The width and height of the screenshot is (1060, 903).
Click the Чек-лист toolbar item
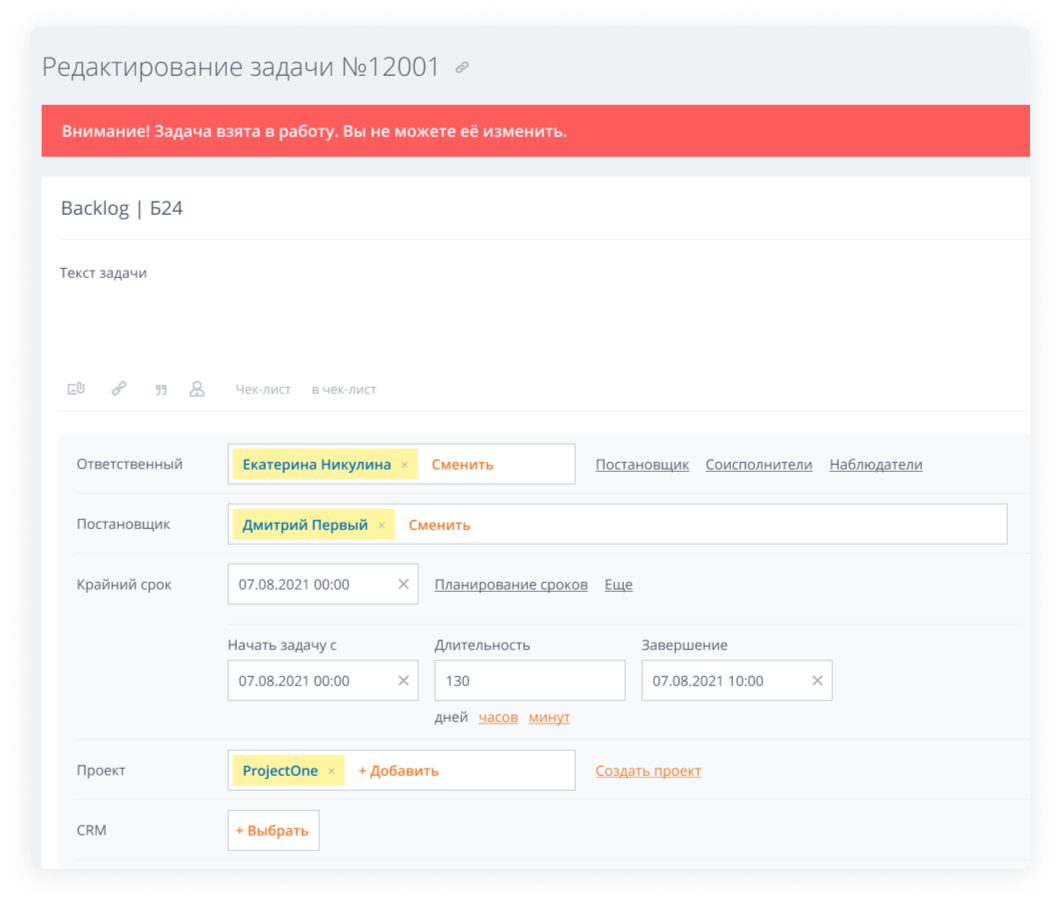[263, 390]
